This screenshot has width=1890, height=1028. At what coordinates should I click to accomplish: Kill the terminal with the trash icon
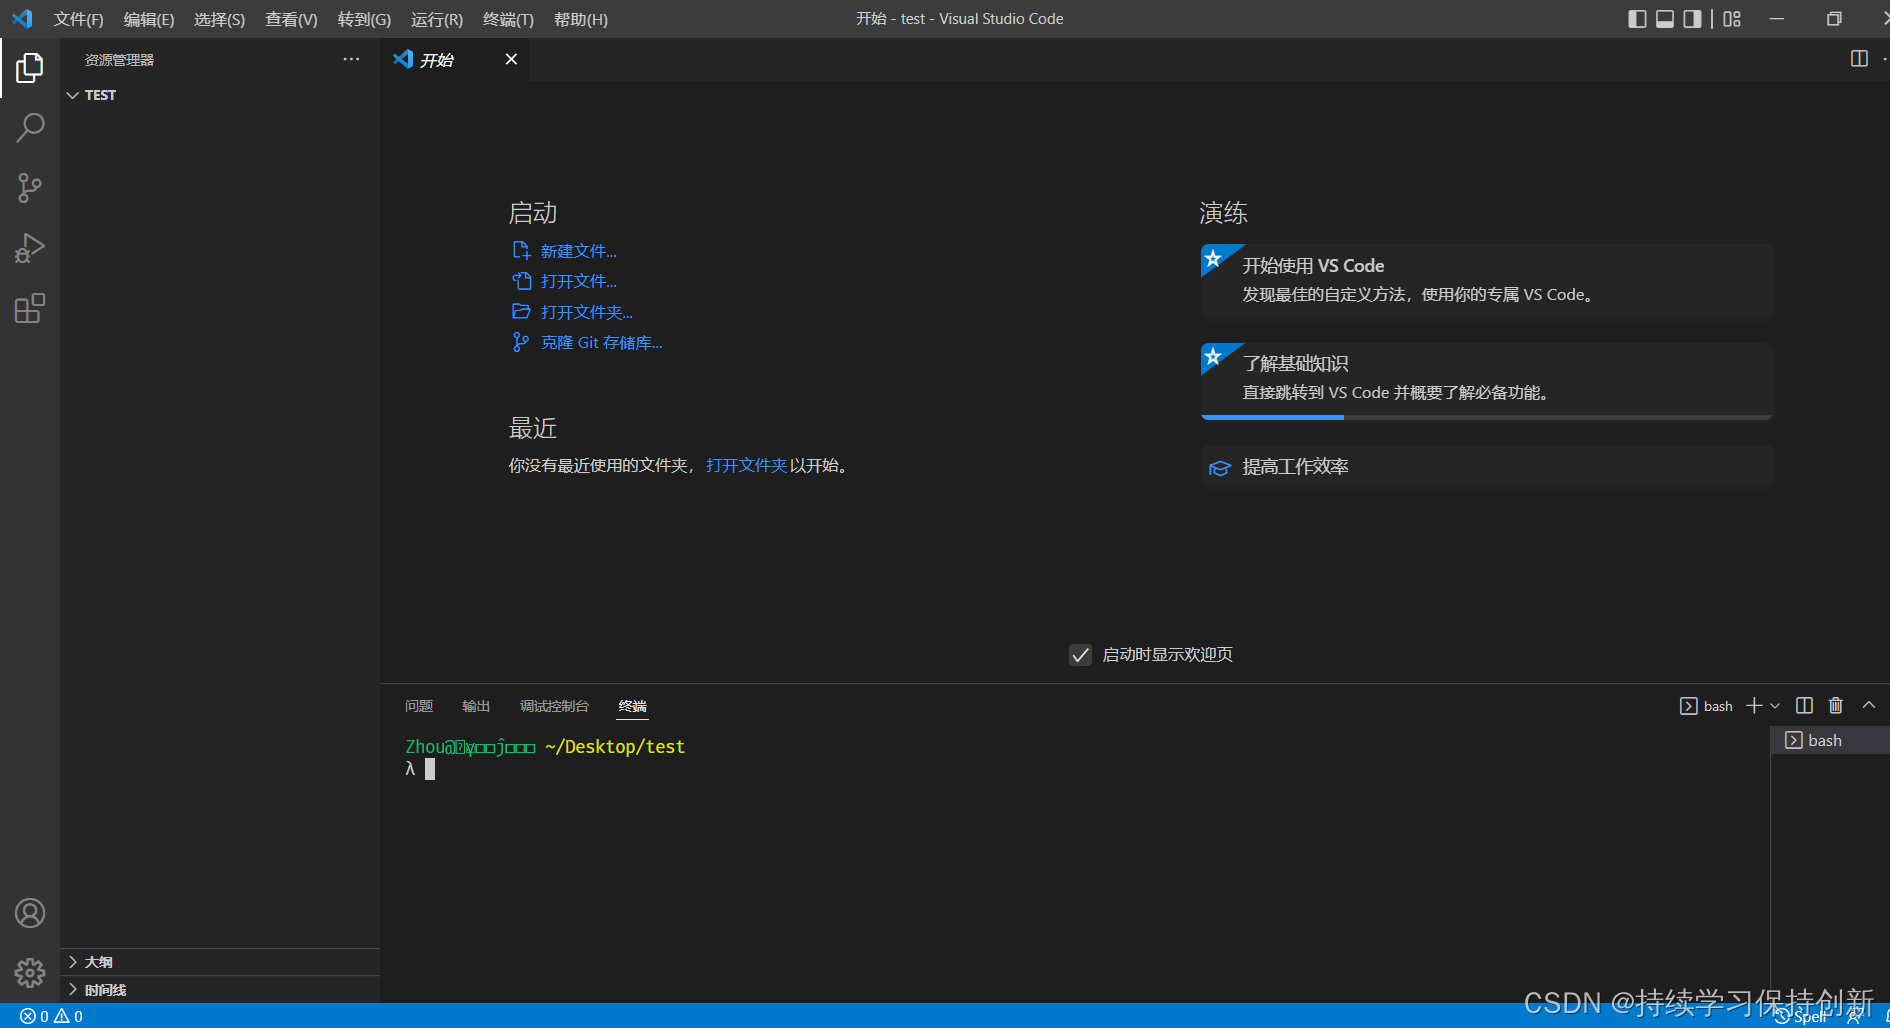(x=1836, y=705)
